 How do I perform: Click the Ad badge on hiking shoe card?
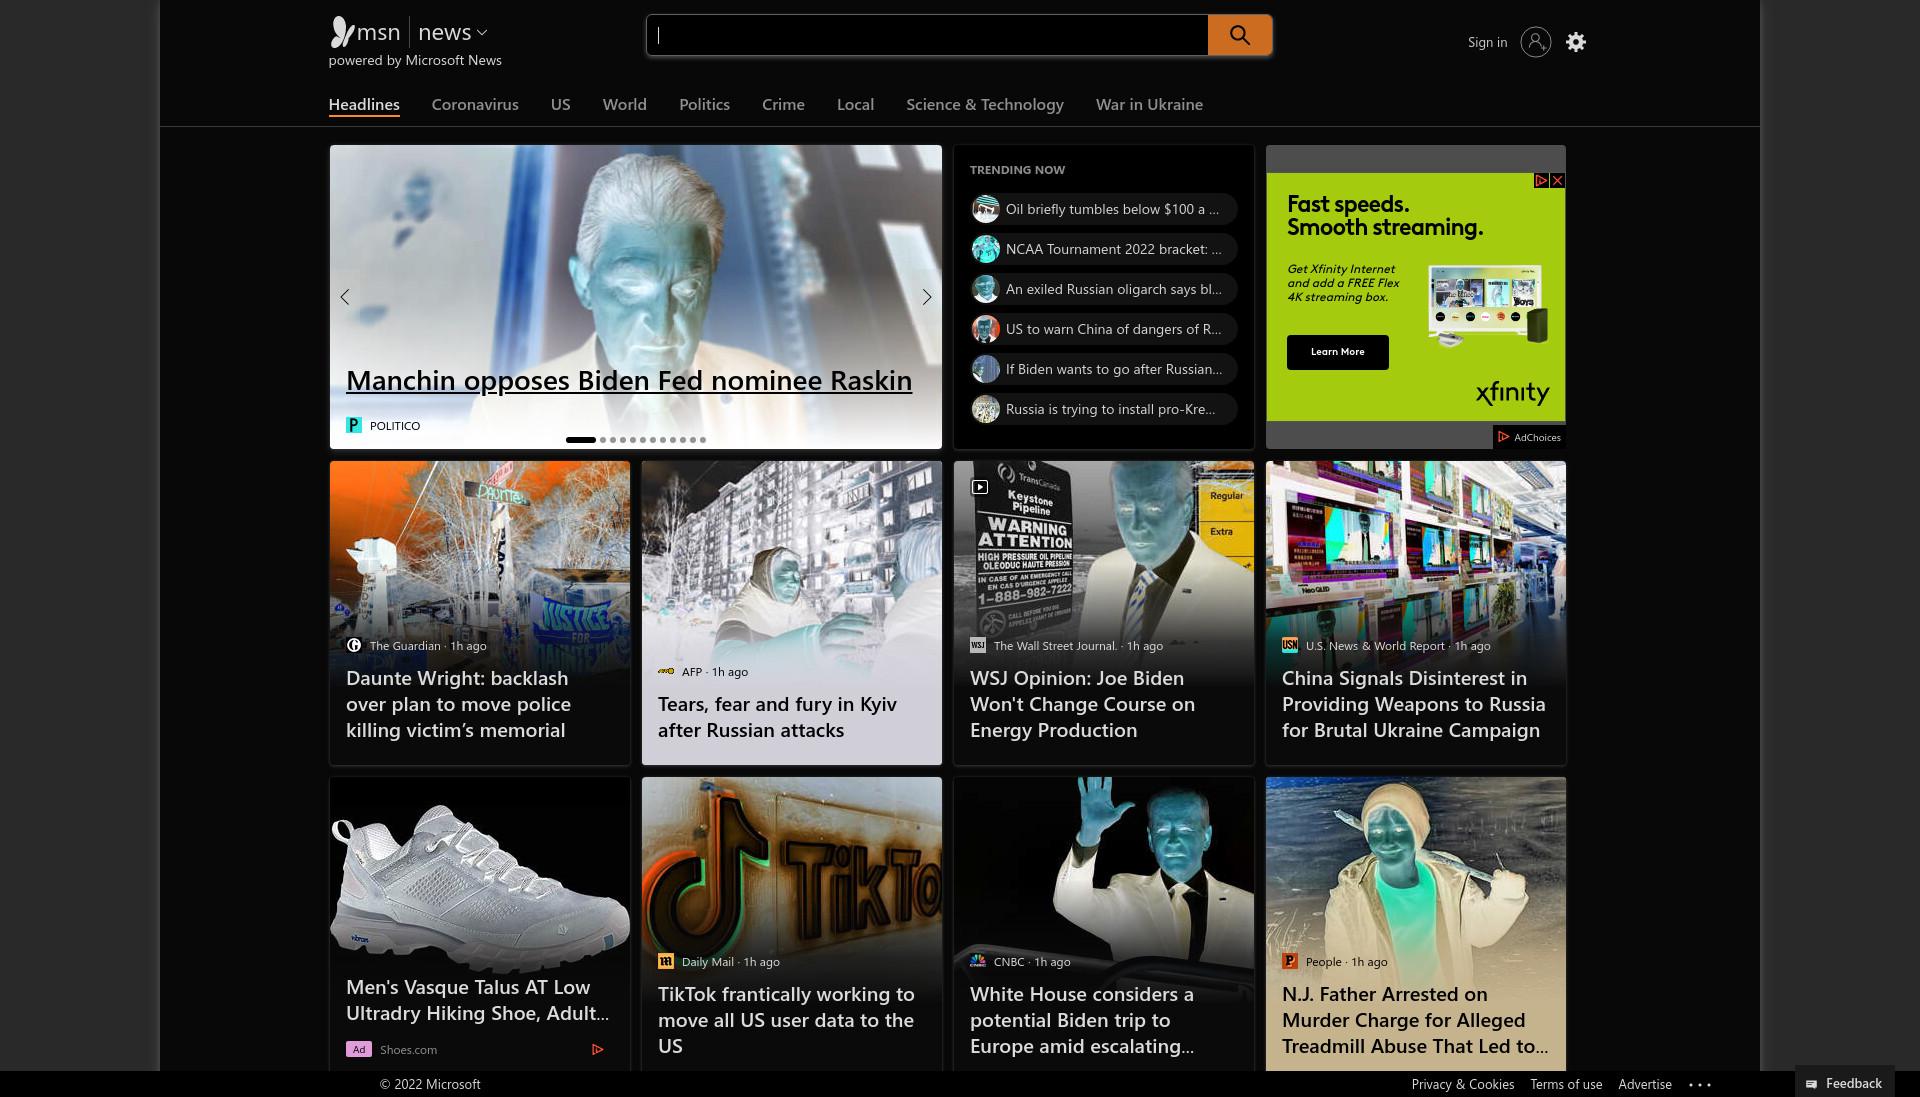[359, 1049]
